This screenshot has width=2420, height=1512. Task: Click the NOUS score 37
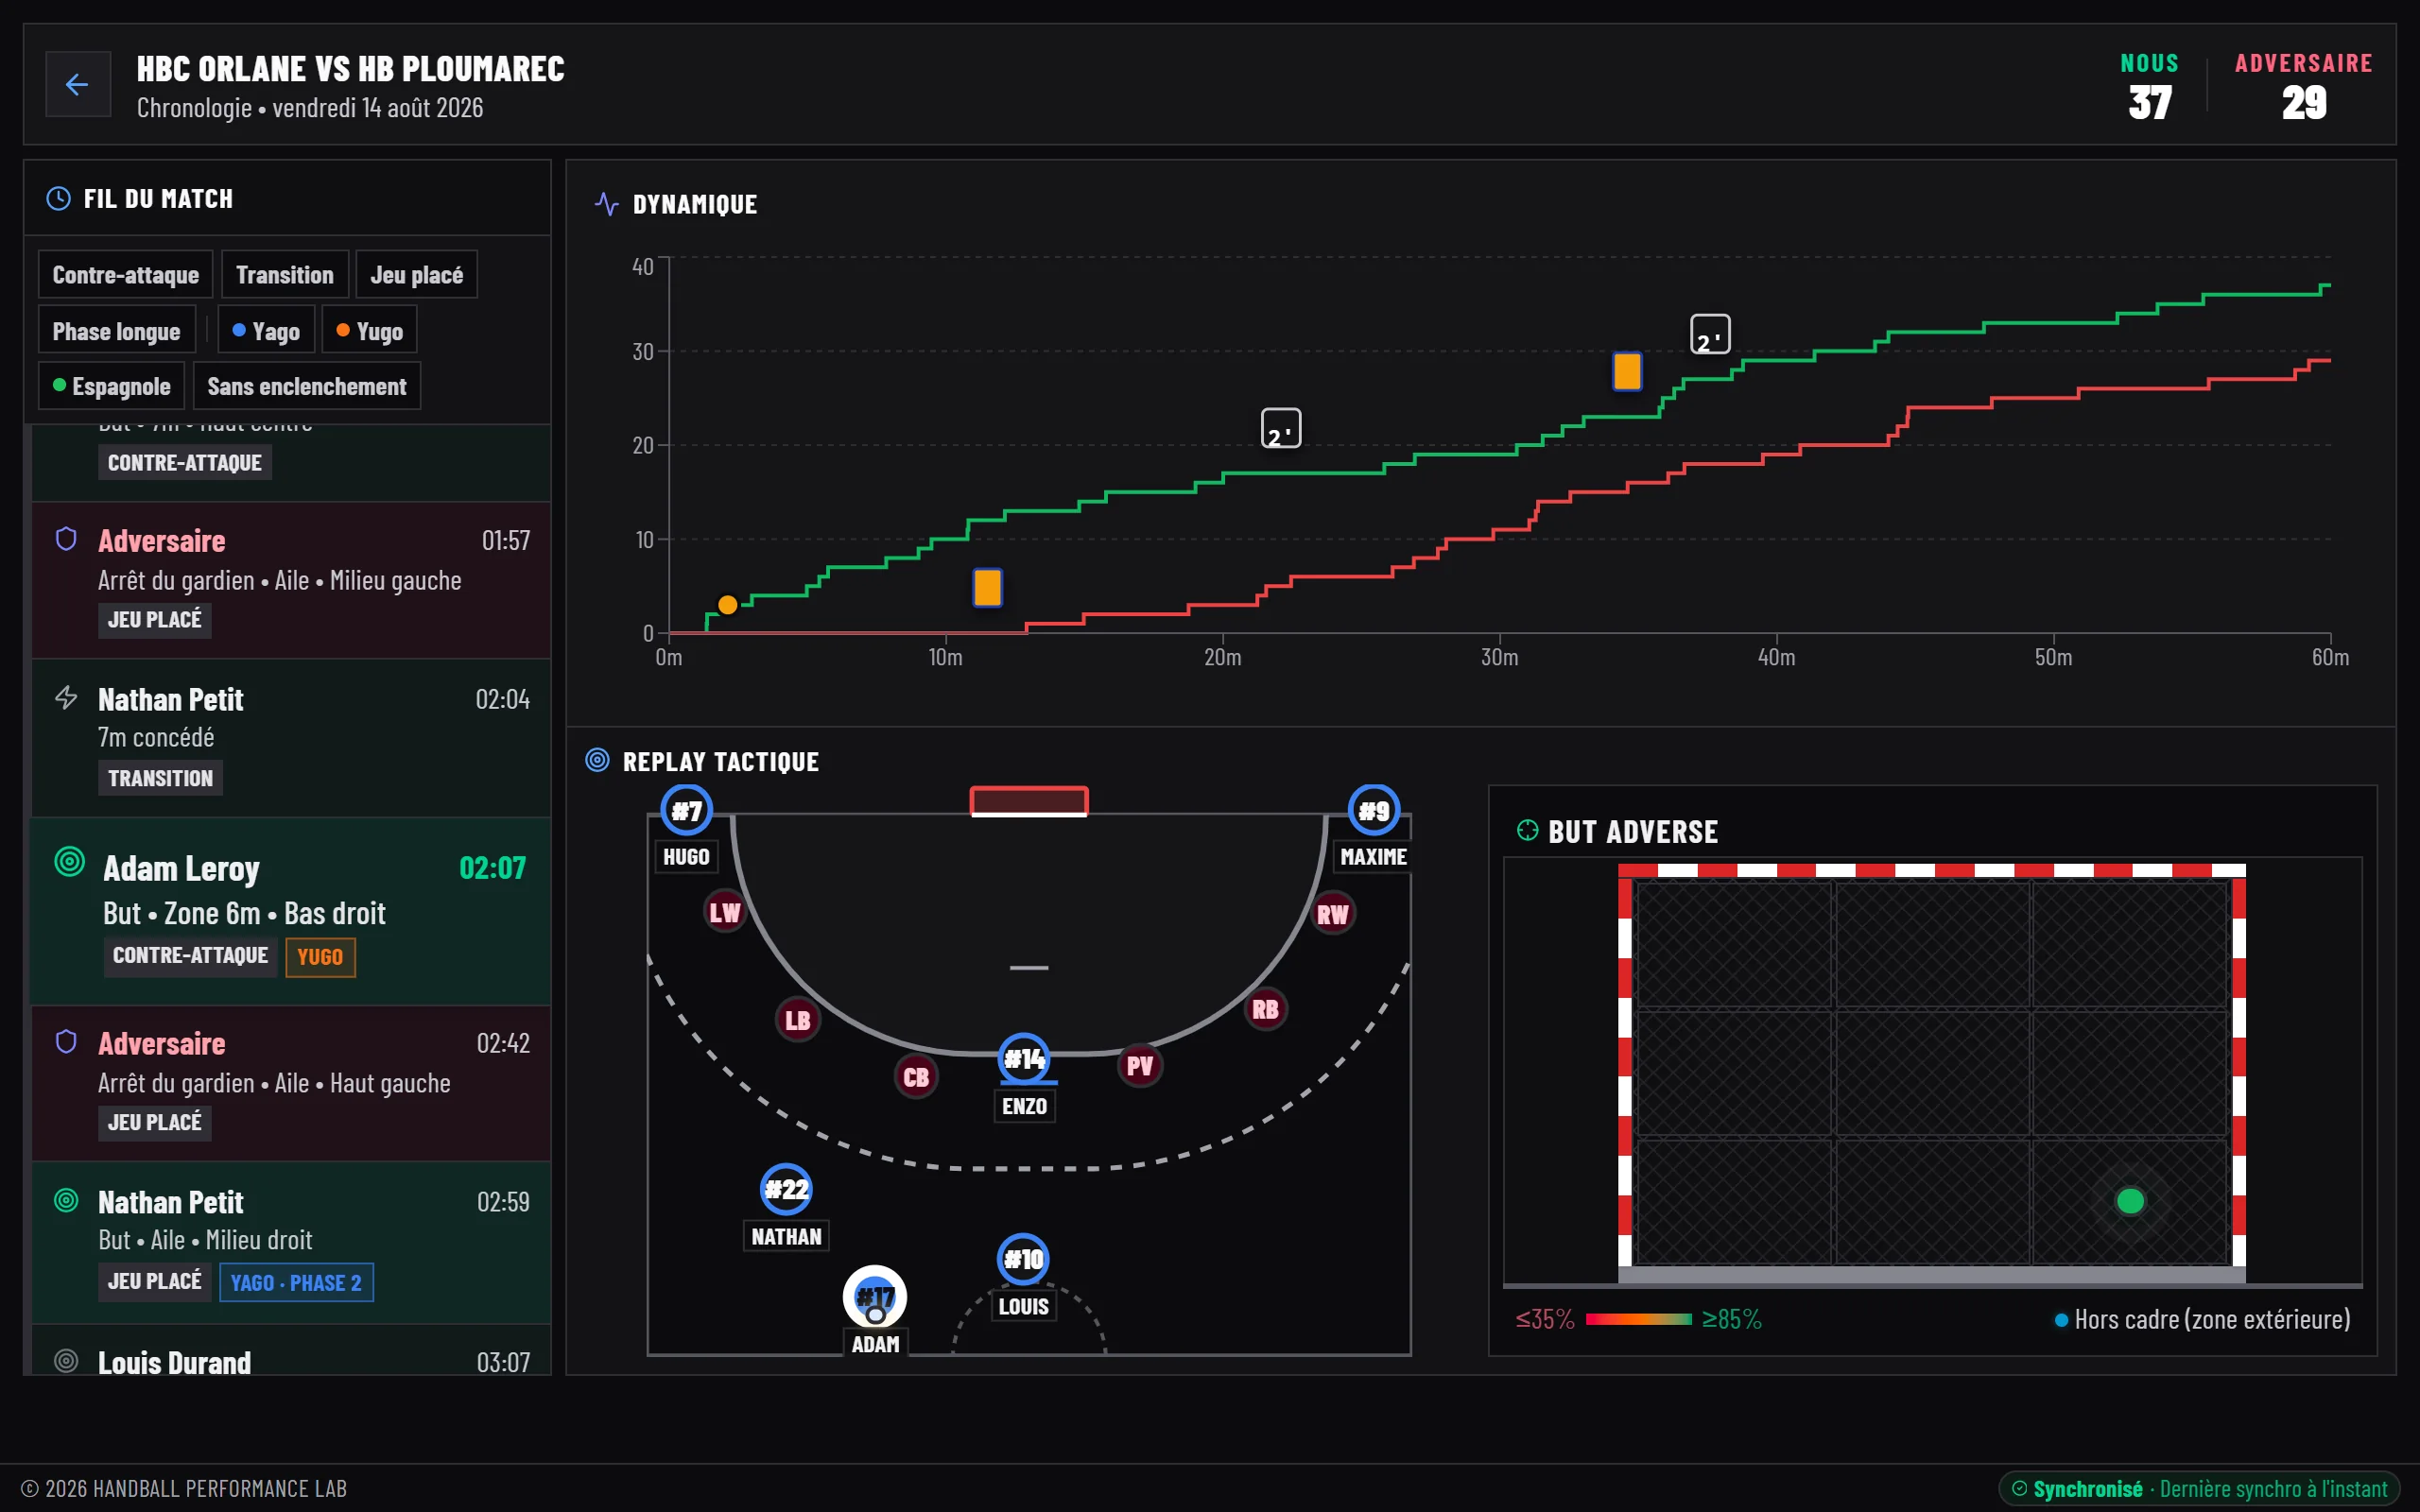[x=2150, y=103]
